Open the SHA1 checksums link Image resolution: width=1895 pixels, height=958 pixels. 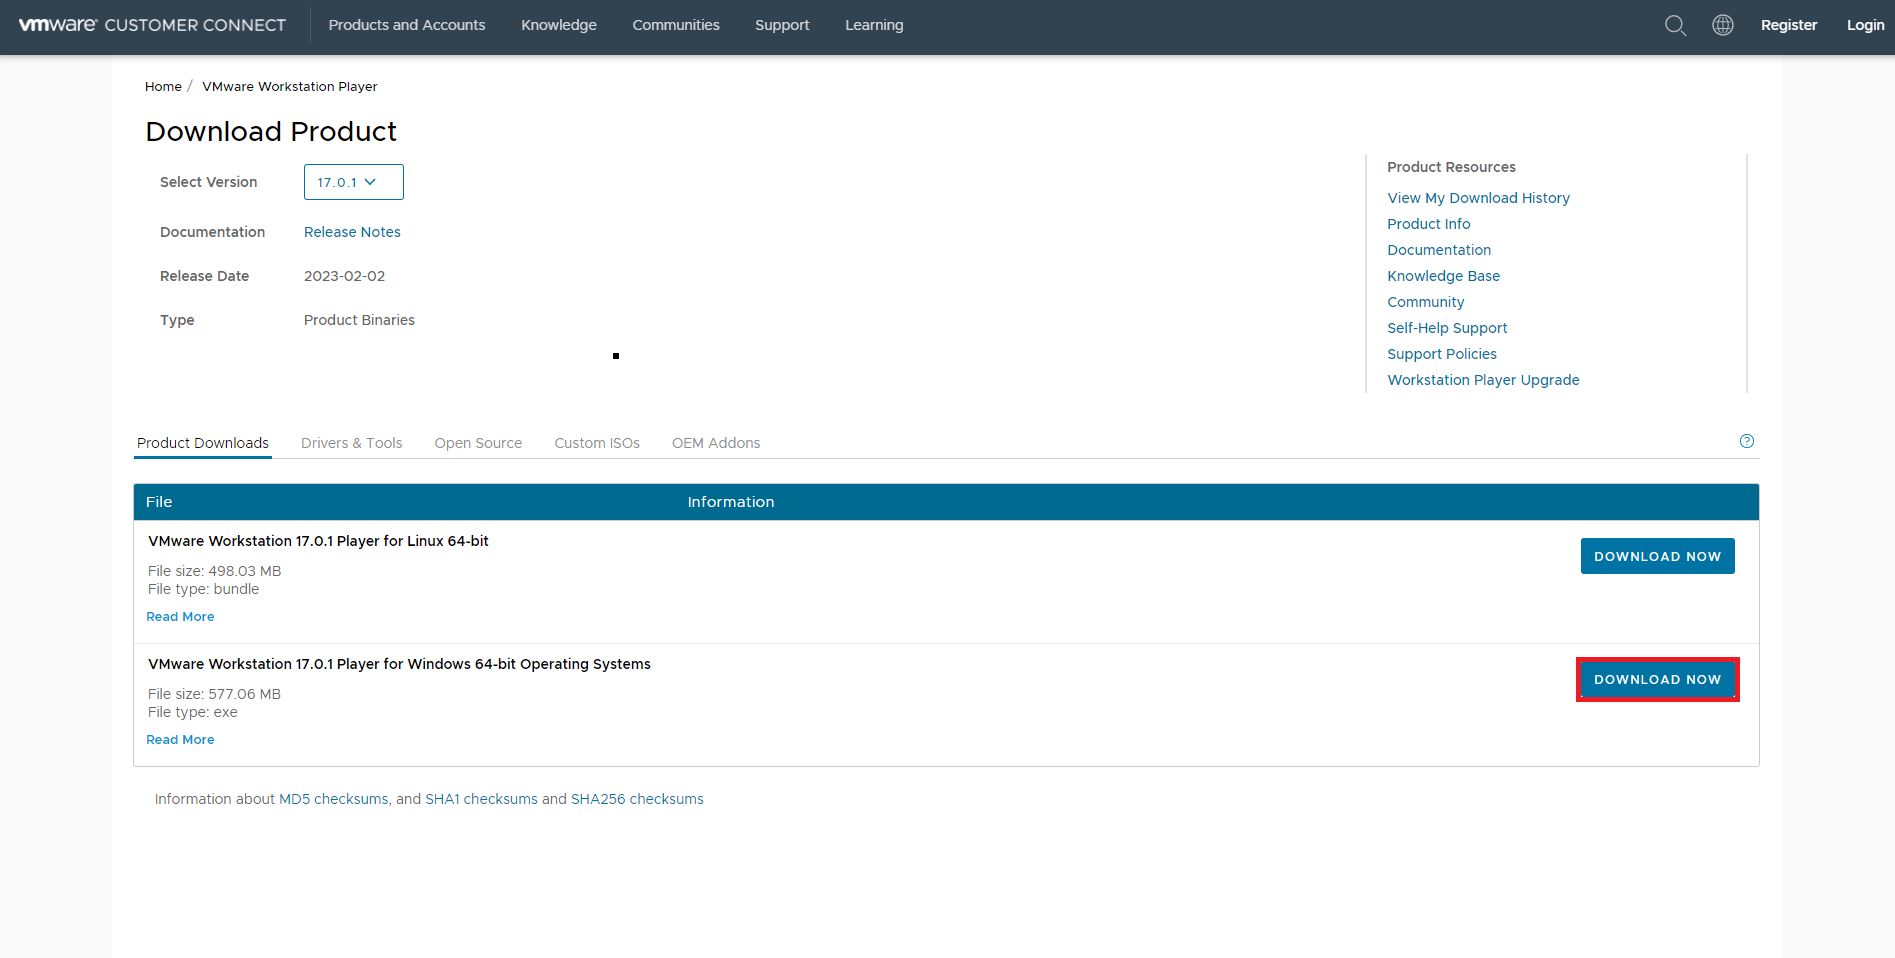pyautogui.click(x=481, y=799)
